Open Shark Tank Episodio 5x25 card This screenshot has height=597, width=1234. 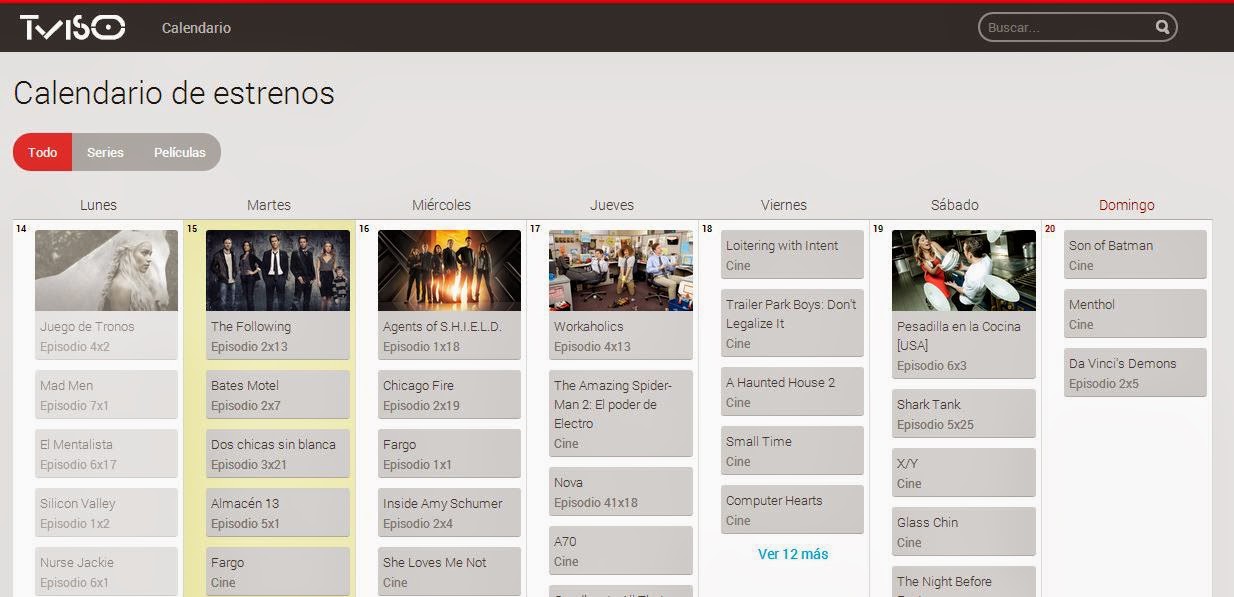964,414
